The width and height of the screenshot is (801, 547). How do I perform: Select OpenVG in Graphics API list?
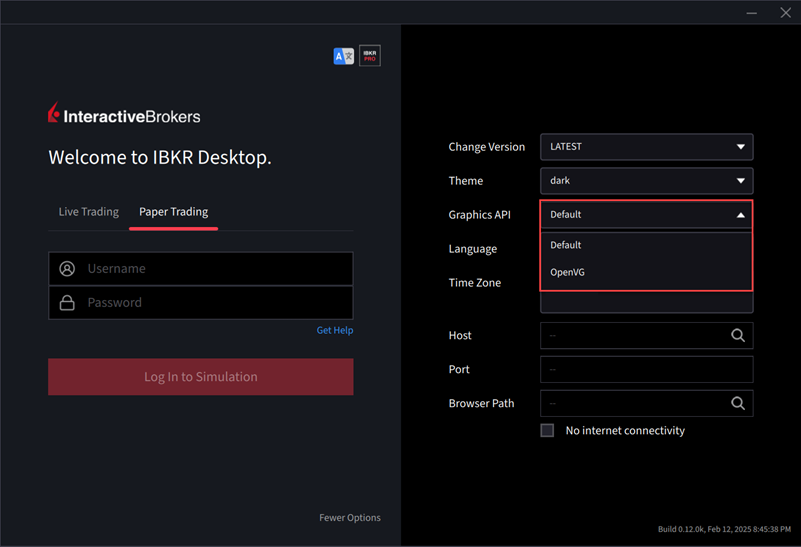click(x=646, y=272)
